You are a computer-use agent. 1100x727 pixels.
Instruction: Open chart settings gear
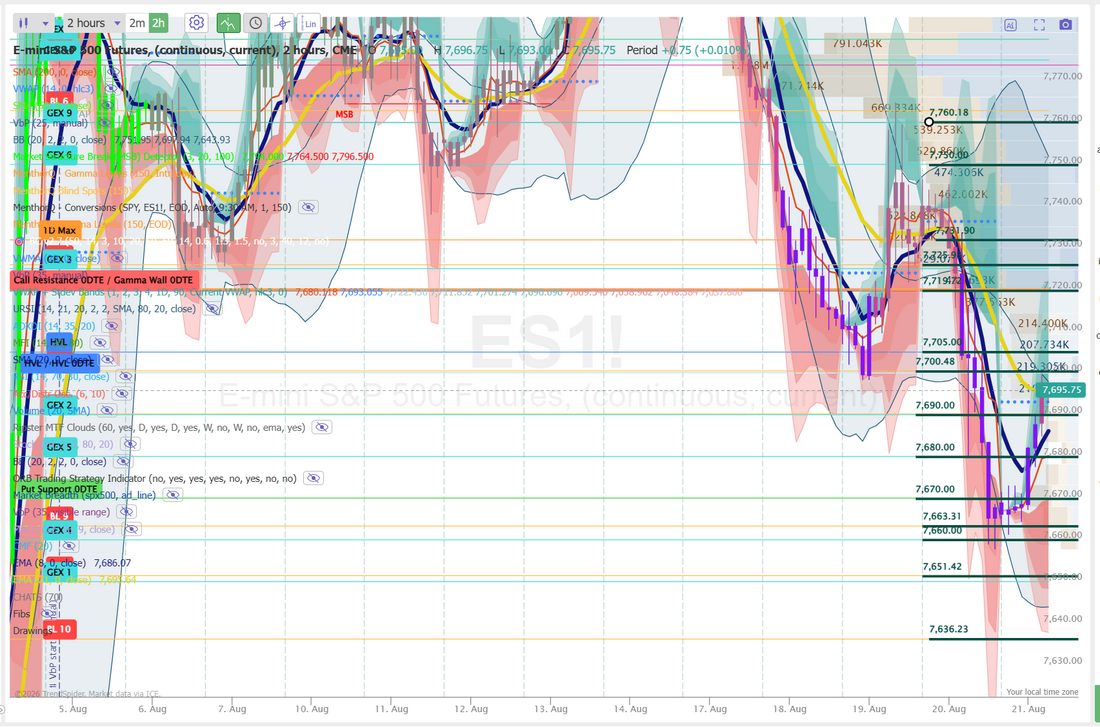[196, 23]
